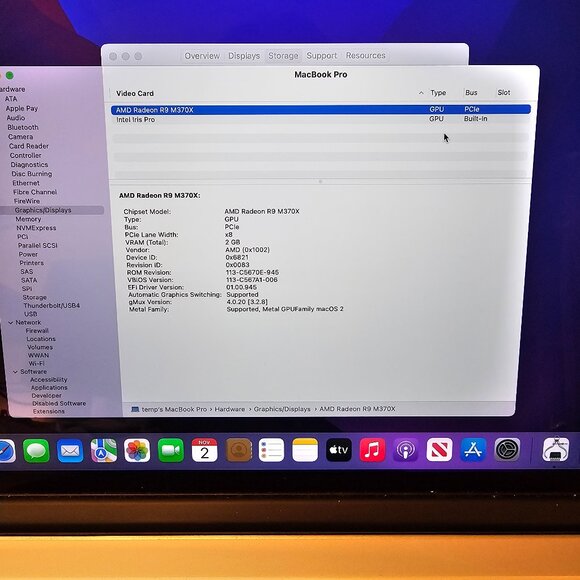Open Maps app in Dock
Image resolution: width=580 pixels, height=580 pixels.
coord(104,451)
